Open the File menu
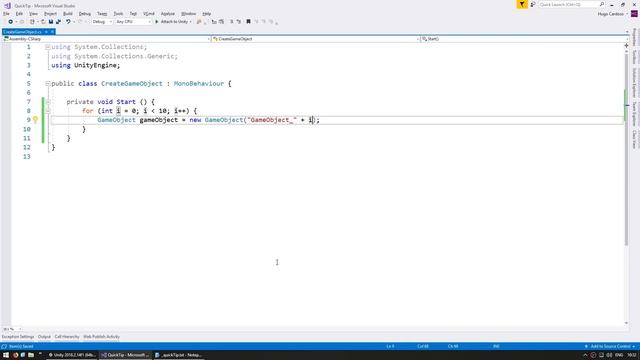640x360 pixels. pyautogui.click(x=6, y=14)
